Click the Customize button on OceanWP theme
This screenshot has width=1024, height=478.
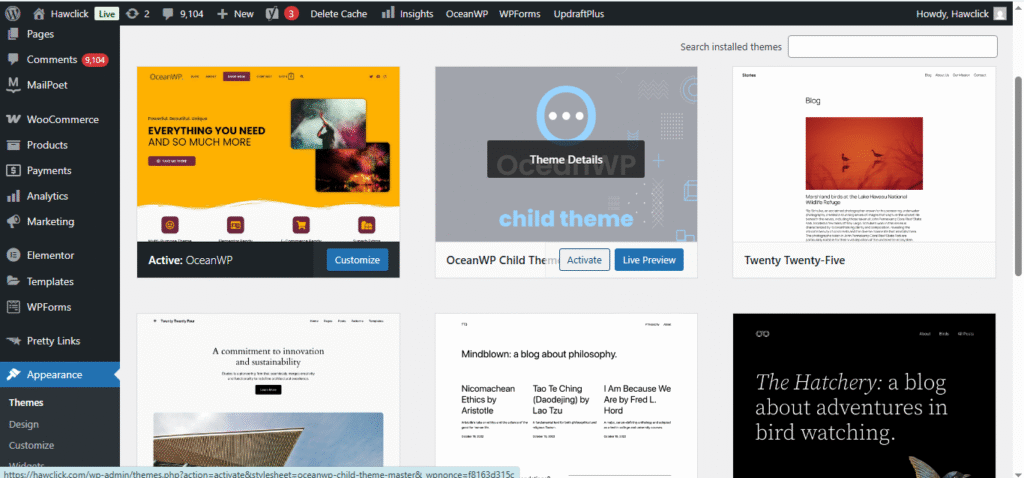pos(357,260)
